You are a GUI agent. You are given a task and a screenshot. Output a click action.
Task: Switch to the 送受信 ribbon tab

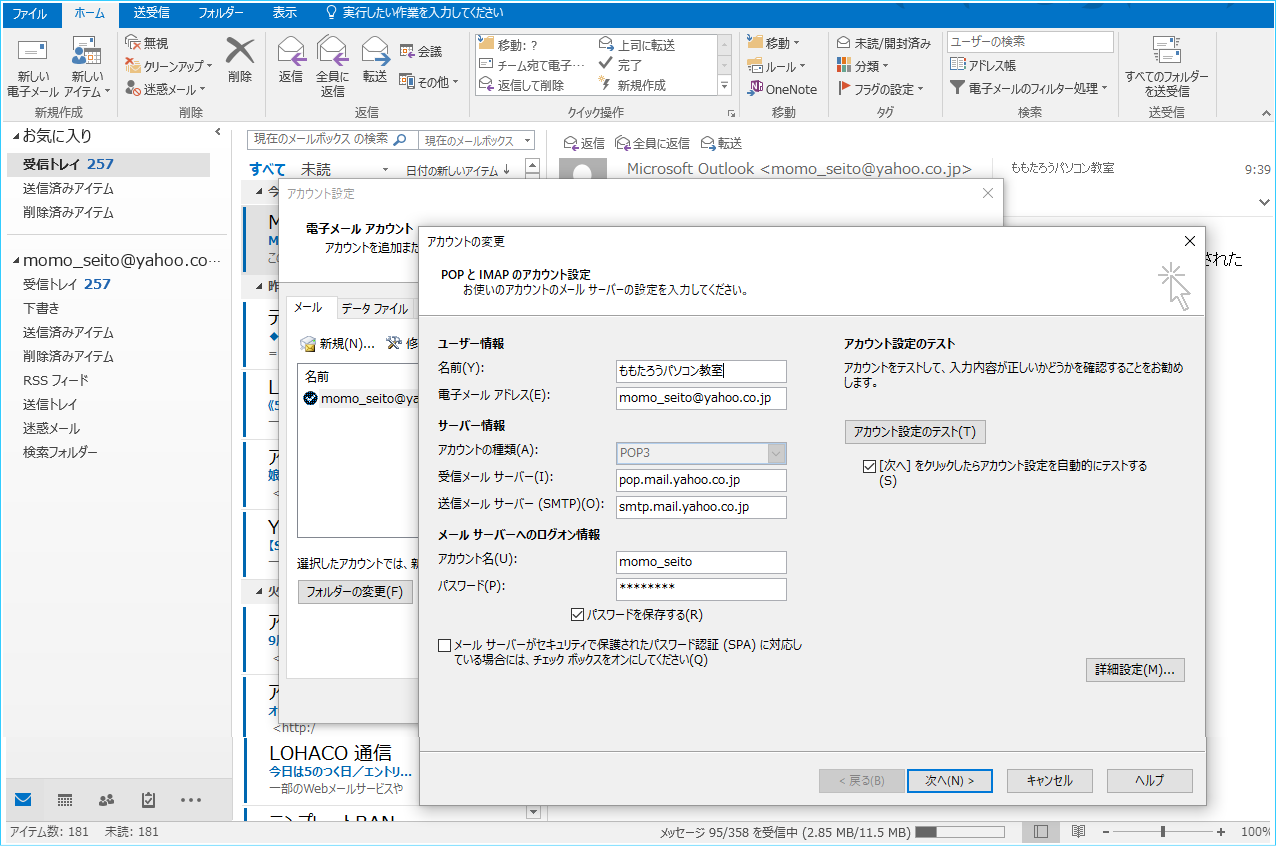click(151, 13)
